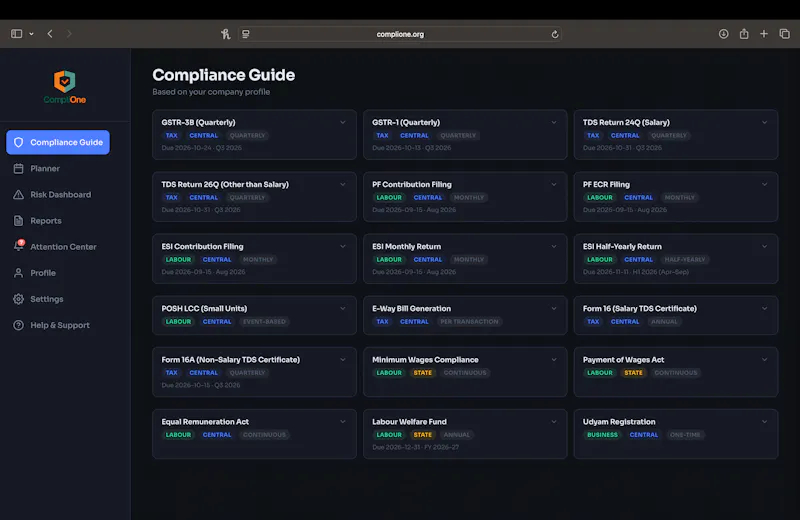
Task: Click BUSINESS tag on Udyam Registration
Action: [602, 435]
